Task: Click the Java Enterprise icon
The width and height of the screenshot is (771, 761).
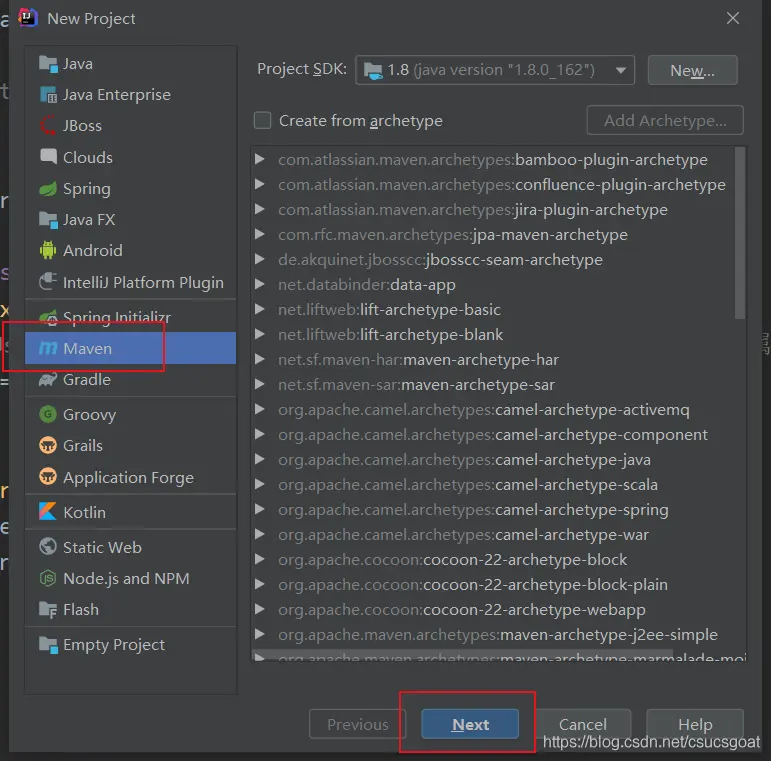Action: (x=48, y=95)
